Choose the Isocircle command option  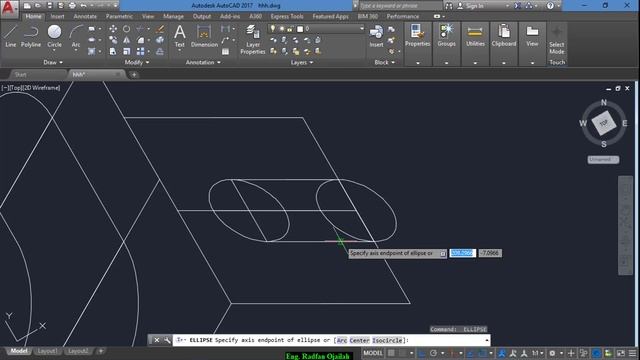387,340
